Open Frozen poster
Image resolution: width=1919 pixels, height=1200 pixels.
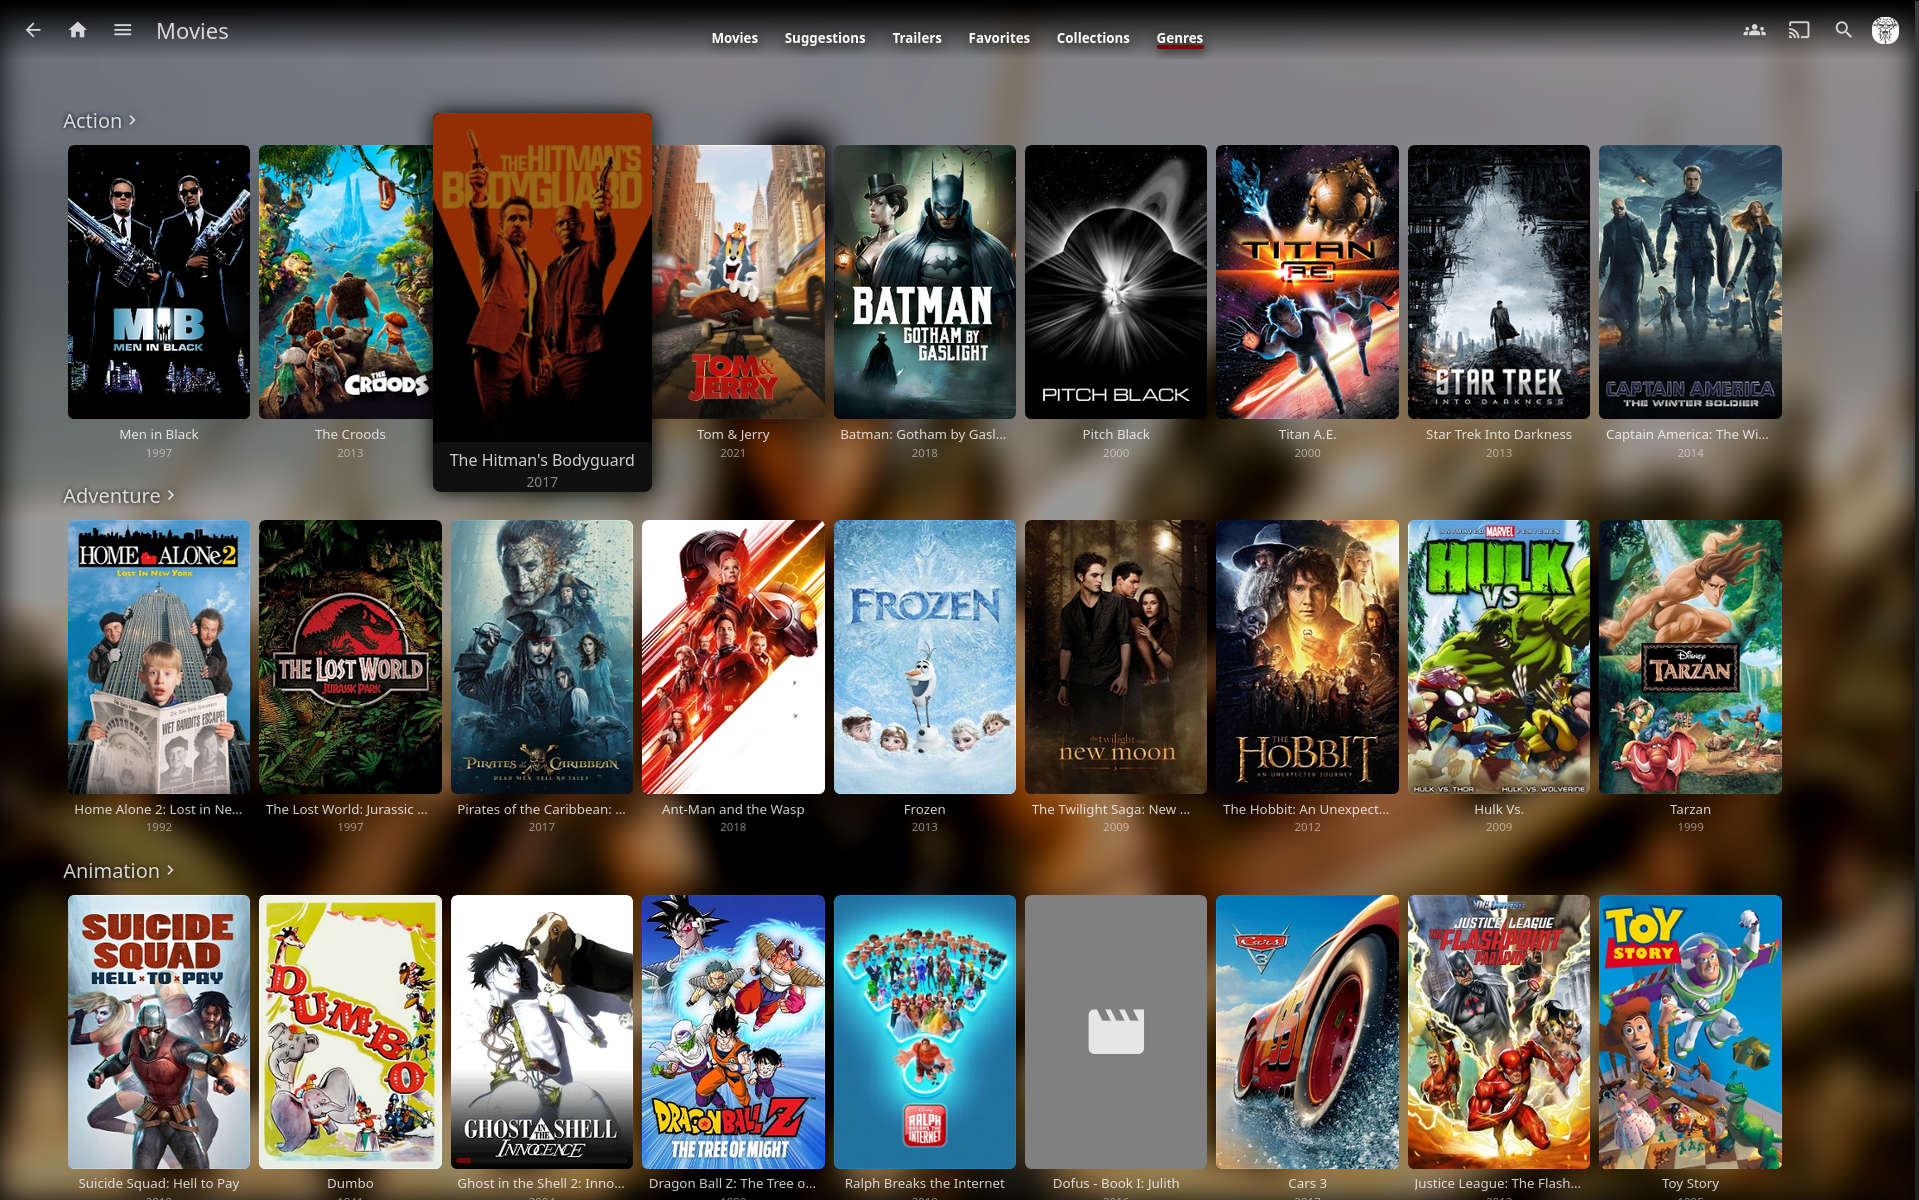(925, 657)
